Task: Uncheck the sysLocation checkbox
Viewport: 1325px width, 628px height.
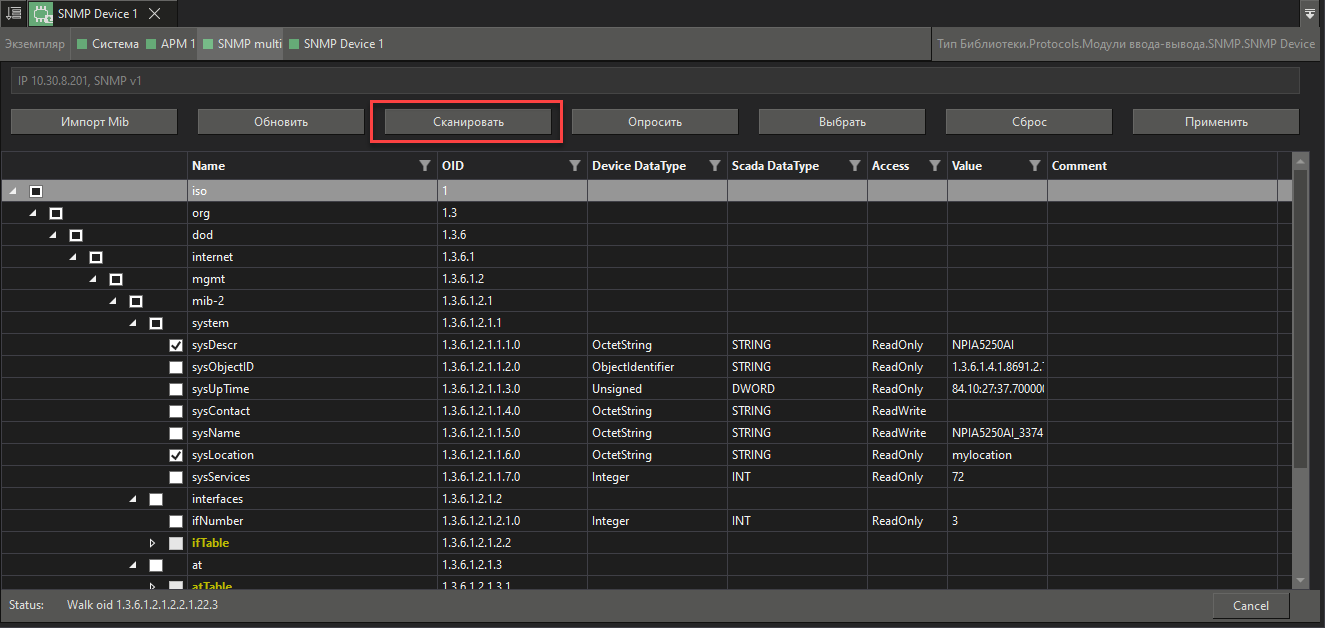Action: click(x=176, y=455)
